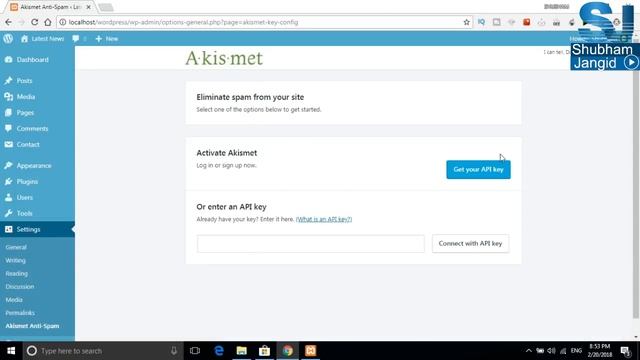Open XAMPP icon on taskbar
Screen dimensions: 640x360
[311, 351]
